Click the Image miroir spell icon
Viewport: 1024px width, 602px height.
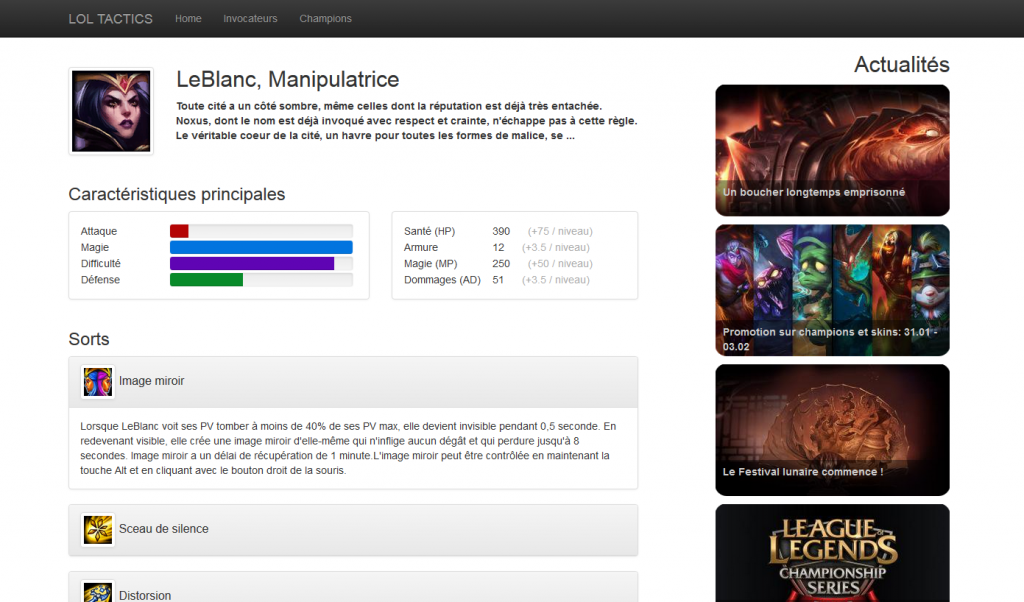pyautogui.click(x=98, y=381)
